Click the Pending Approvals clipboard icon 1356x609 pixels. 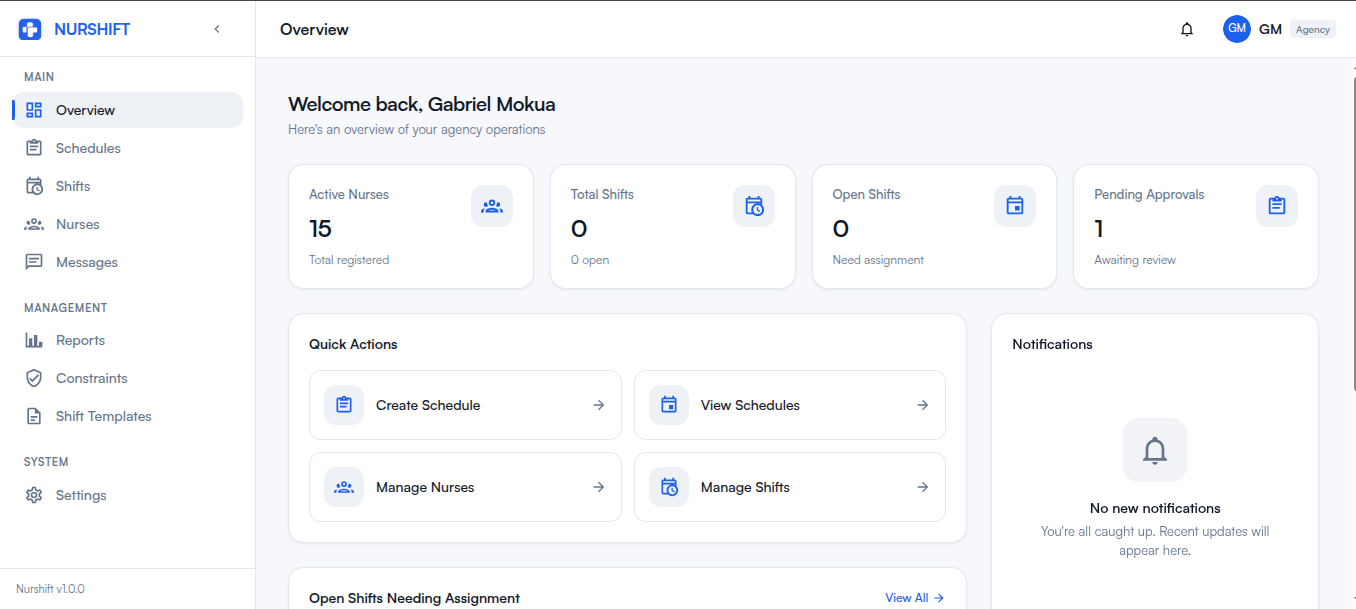[x=1276, y=206]
